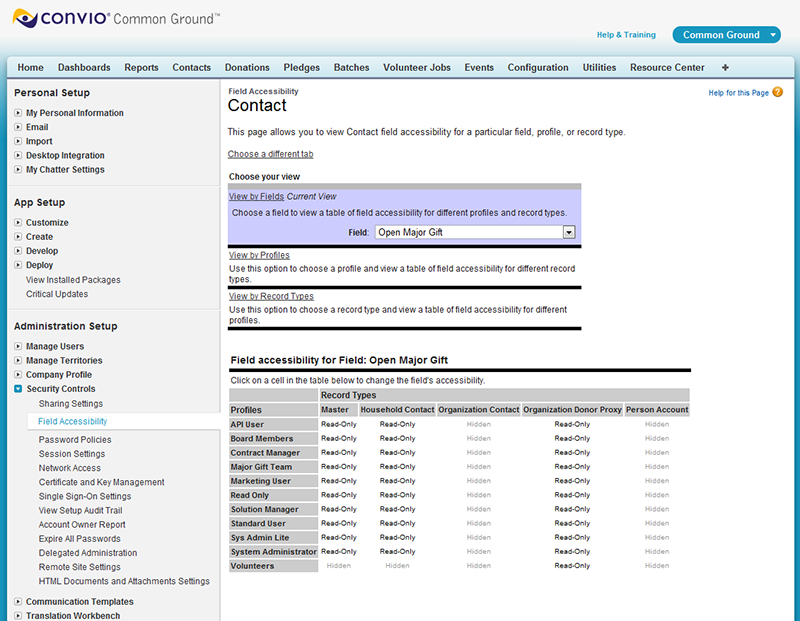Click API User Master Read-Only cell

(x=338, y=425)
